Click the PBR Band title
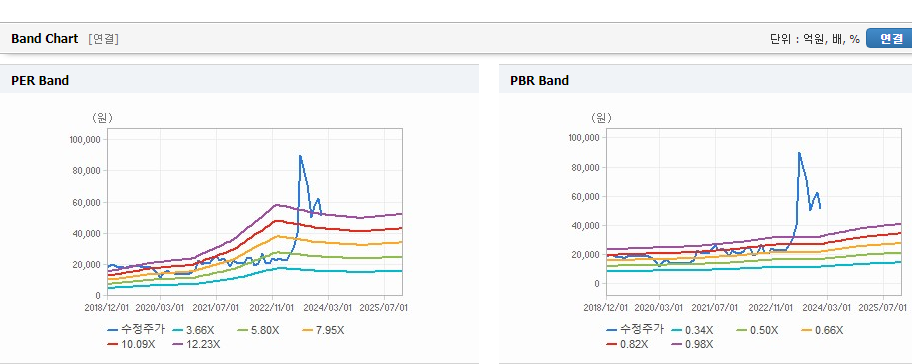 tap(539, 81)
